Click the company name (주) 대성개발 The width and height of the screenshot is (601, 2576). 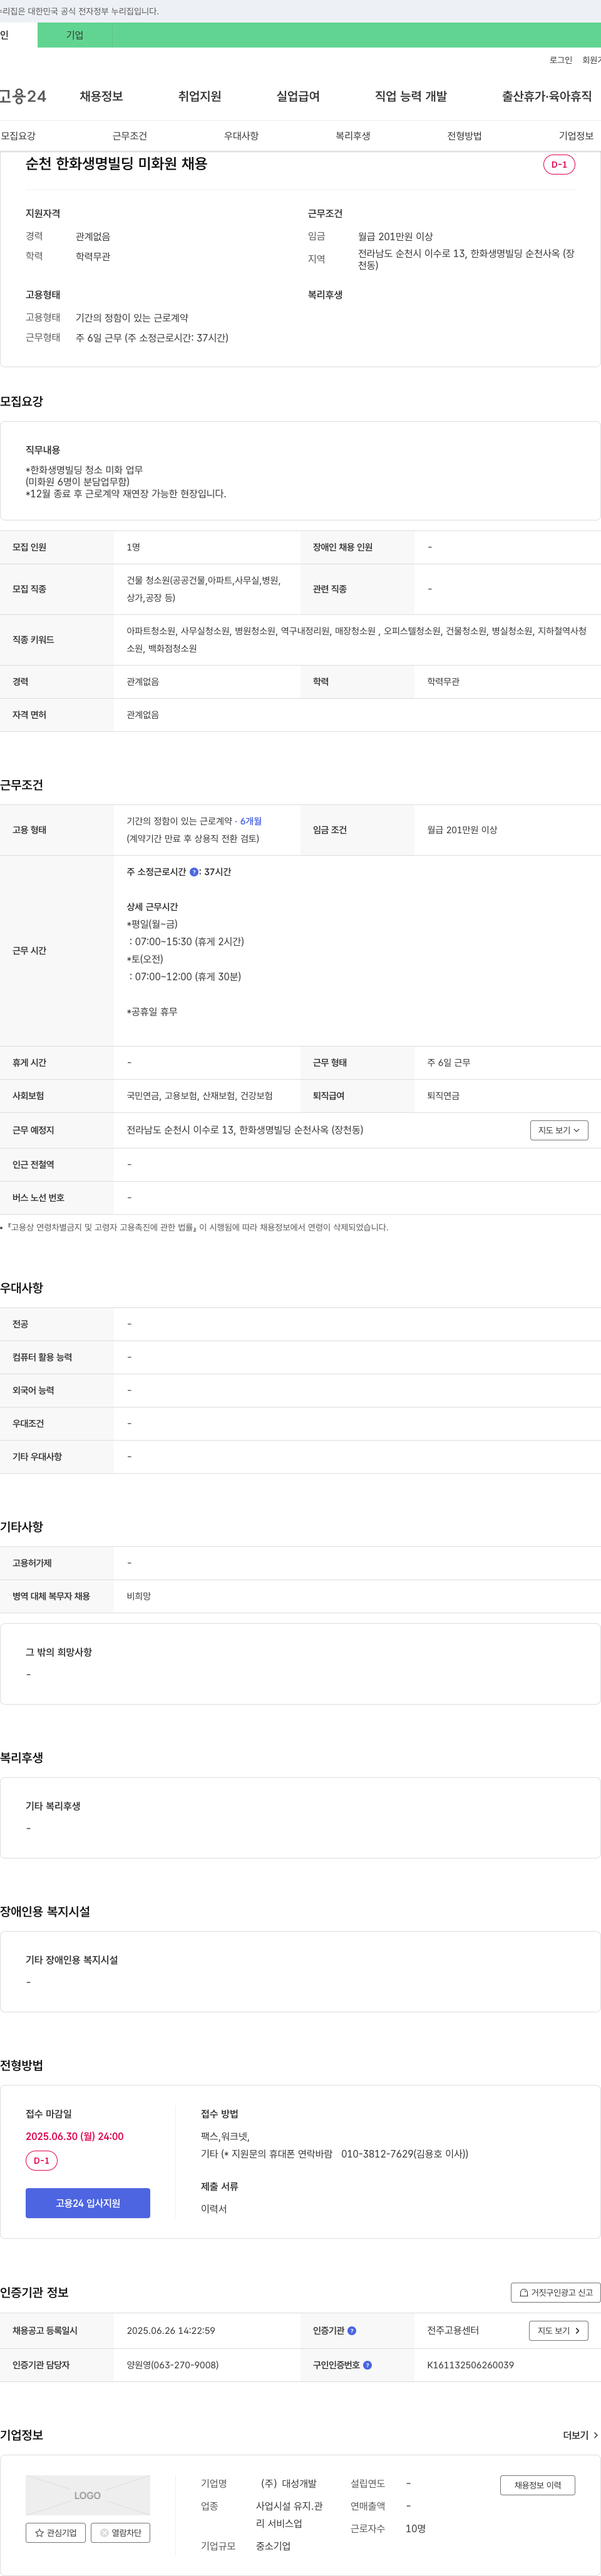(x=289, y=2483)
